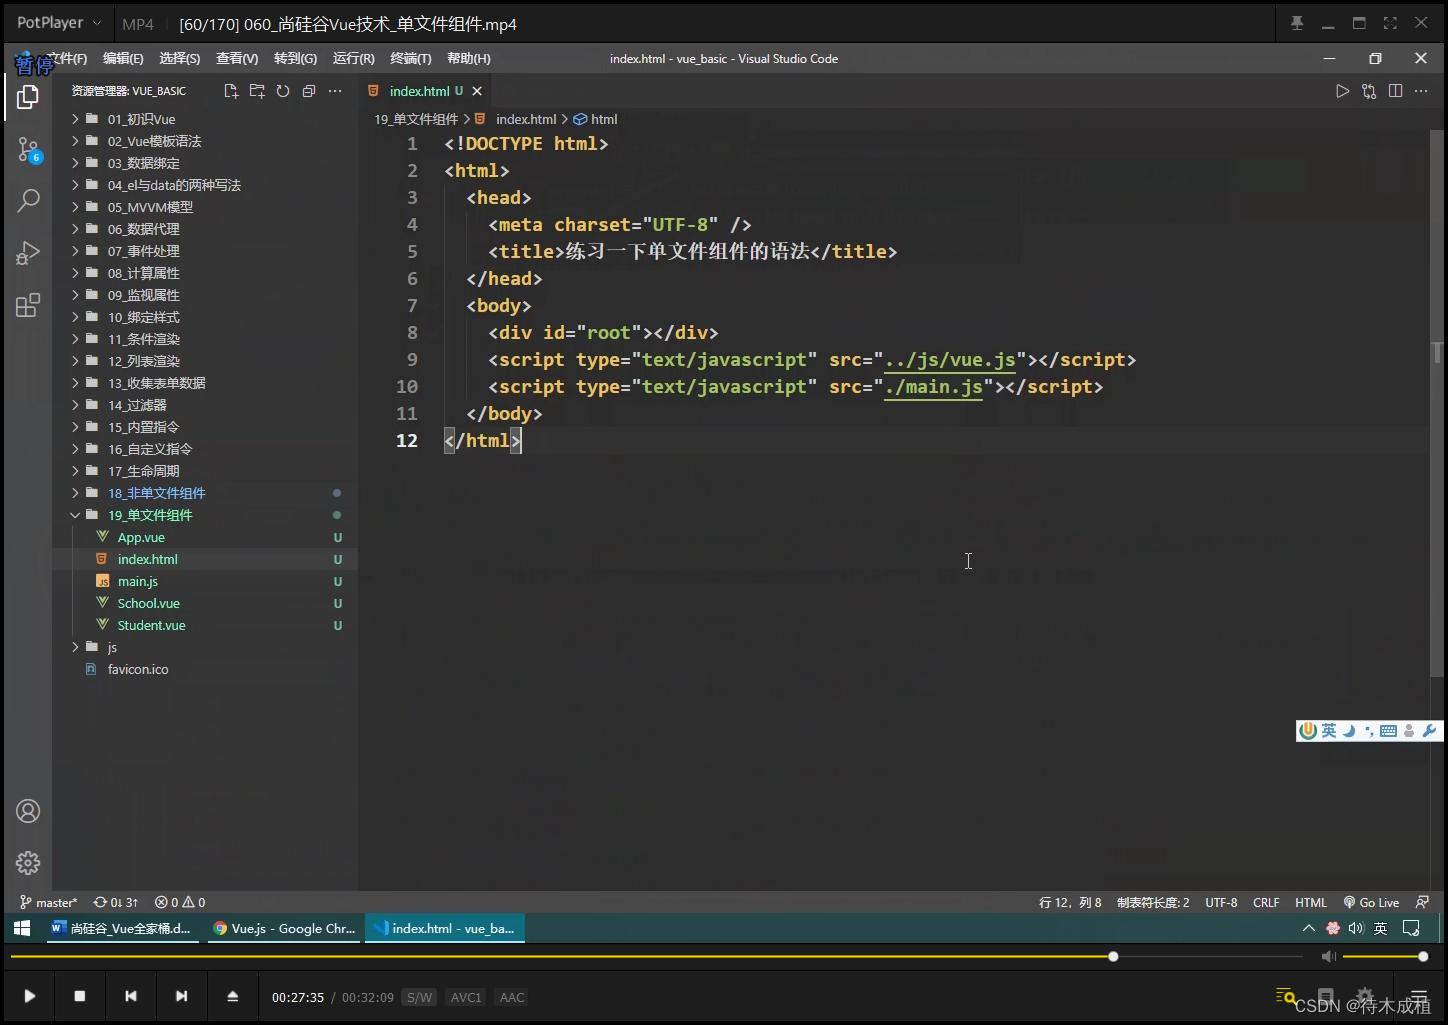Skip to previous video in PotPlayer
Screen dimensions: 1448x1025
click(130, 996)
